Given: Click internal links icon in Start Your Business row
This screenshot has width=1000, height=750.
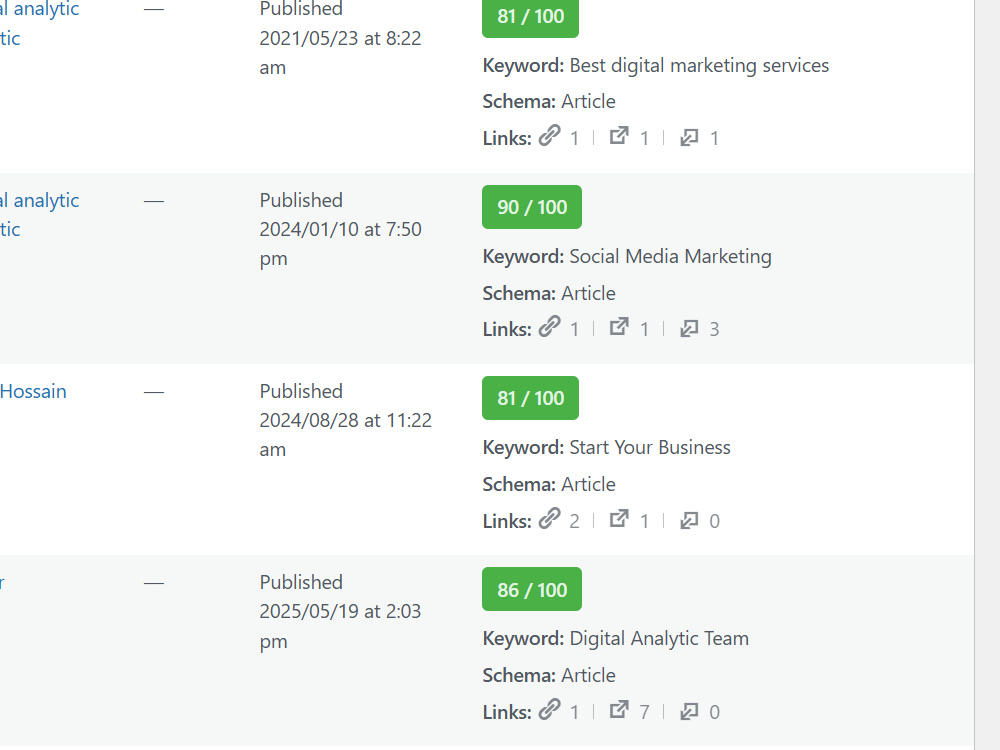Looking at the screenshot, I should (x=549, y=518).
